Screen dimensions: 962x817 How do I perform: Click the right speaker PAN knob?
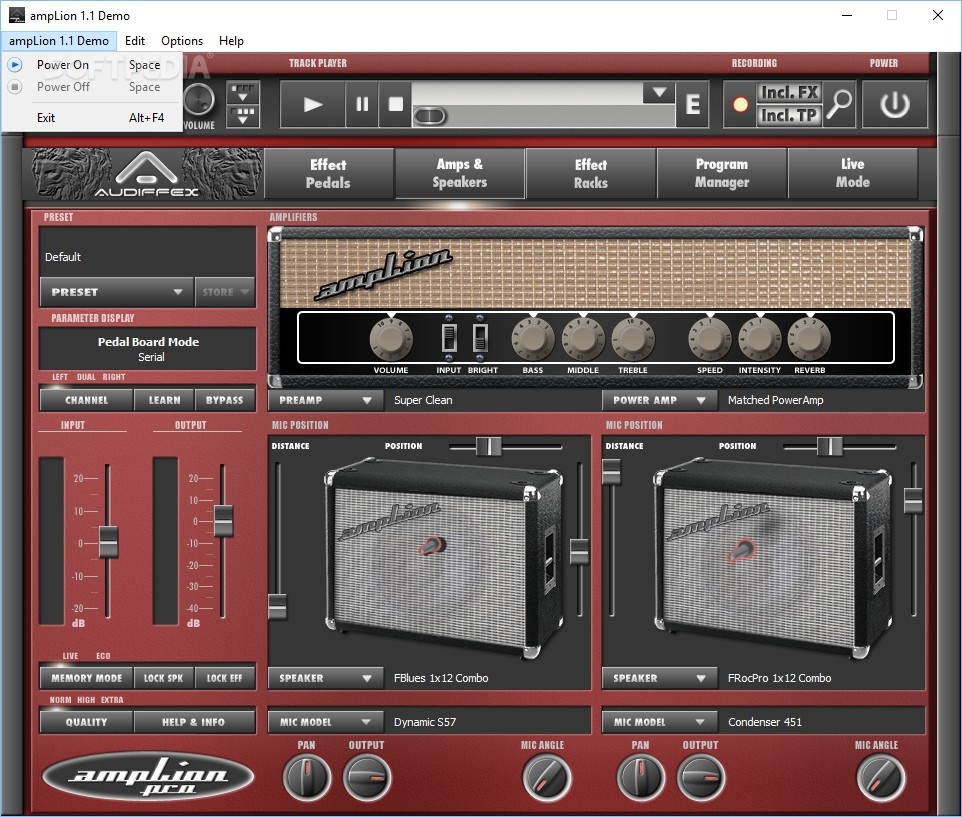(641, 777)
